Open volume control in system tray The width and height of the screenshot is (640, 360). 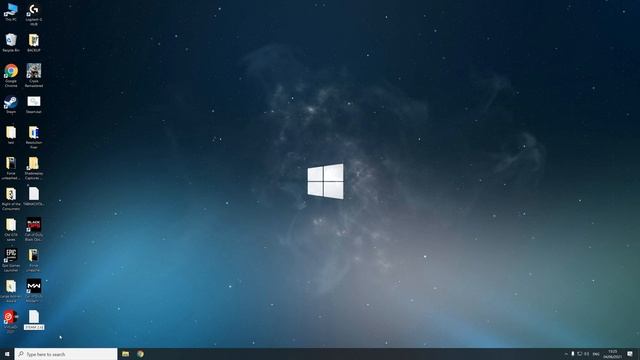pyautogui.click(x=587, y=354)
